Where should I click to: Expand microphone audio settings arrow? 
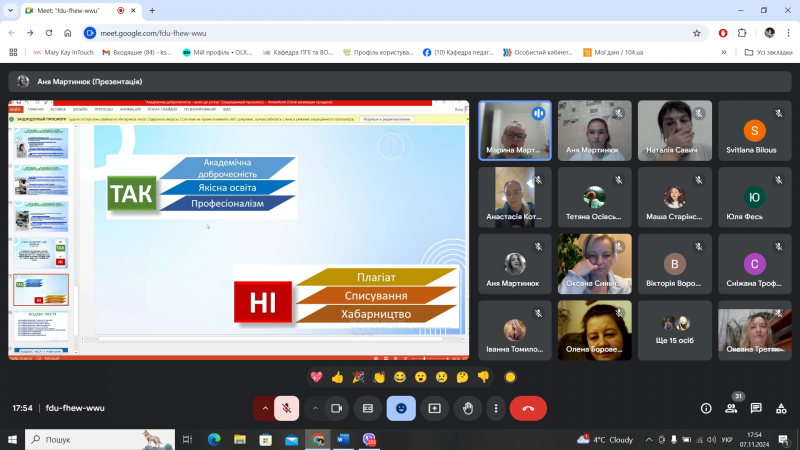tap(264, 408)
